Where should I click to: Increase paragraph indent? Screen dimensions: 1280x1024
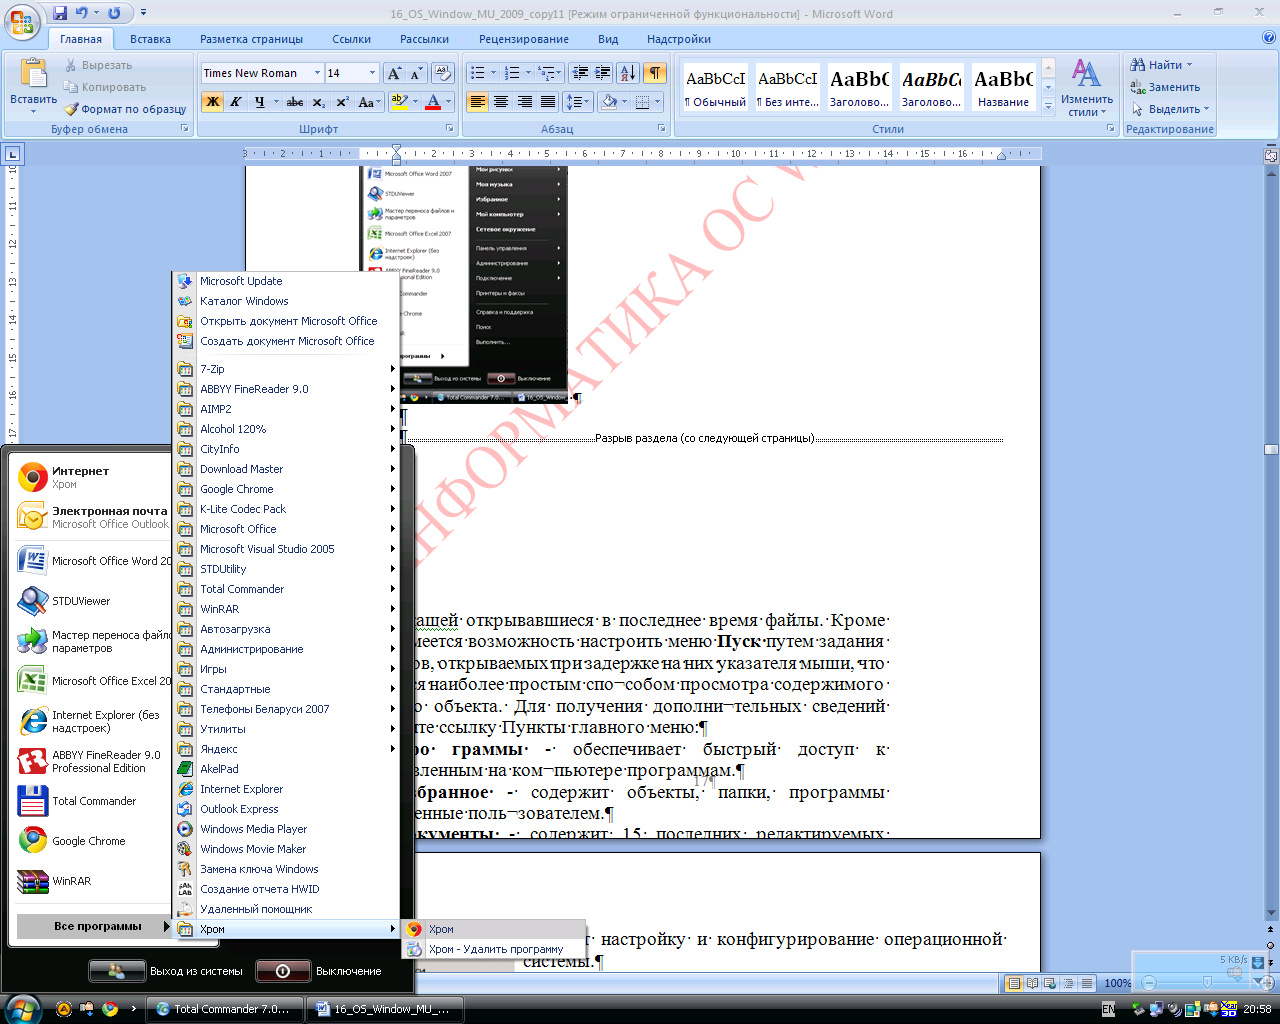pyautogui.click(x=603, y=73)
